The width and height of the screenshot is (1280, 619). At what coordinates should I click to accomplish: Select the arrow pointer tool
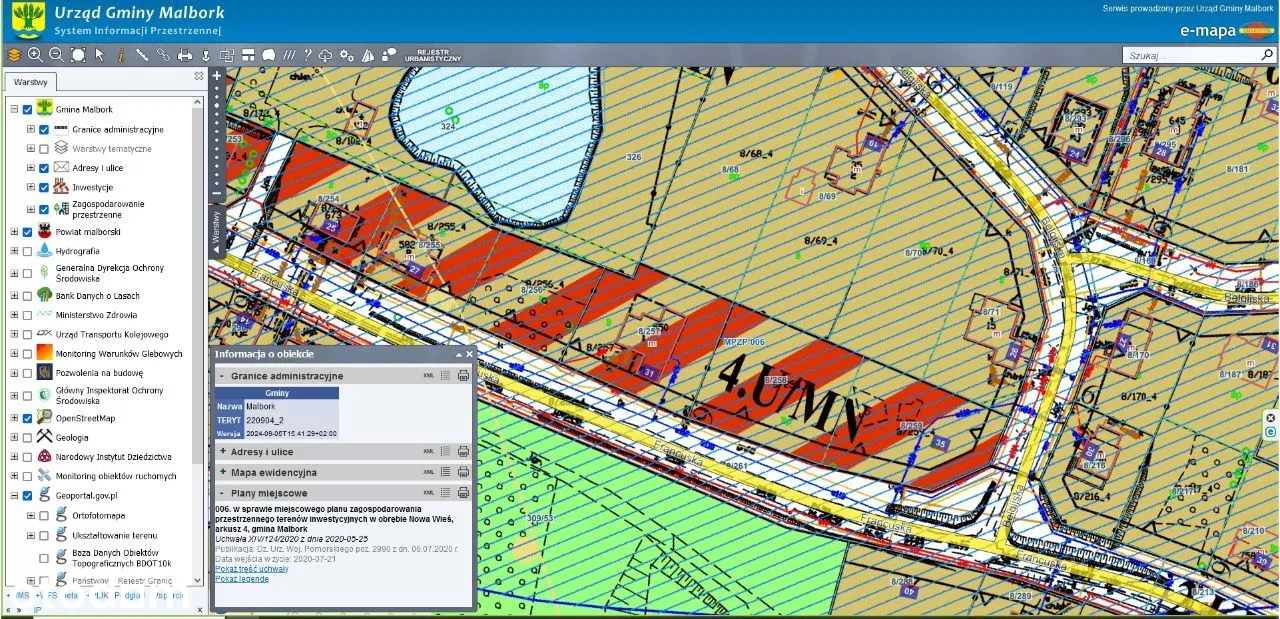click(99, 55)
